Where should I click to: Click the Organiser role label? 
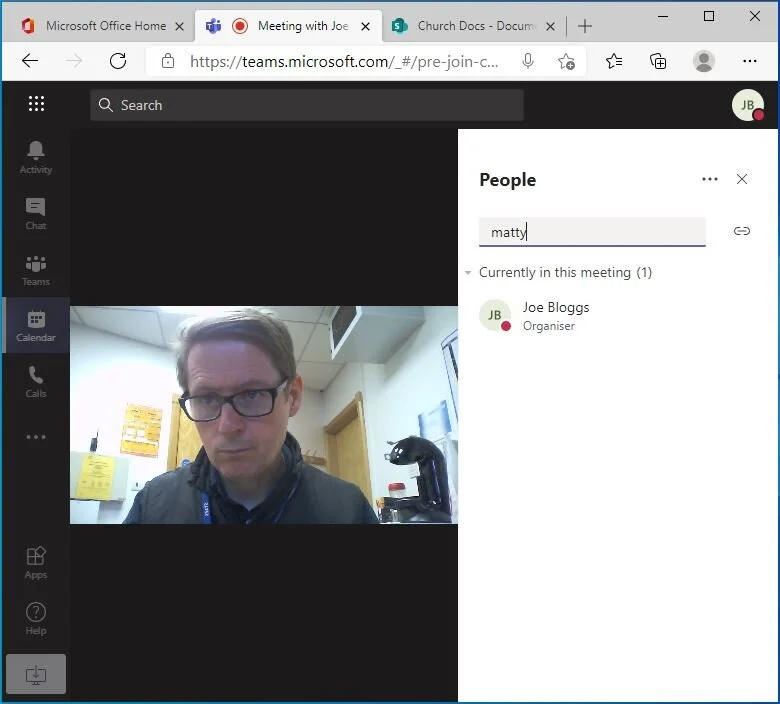pyautogui.click(x=549, y=326)
